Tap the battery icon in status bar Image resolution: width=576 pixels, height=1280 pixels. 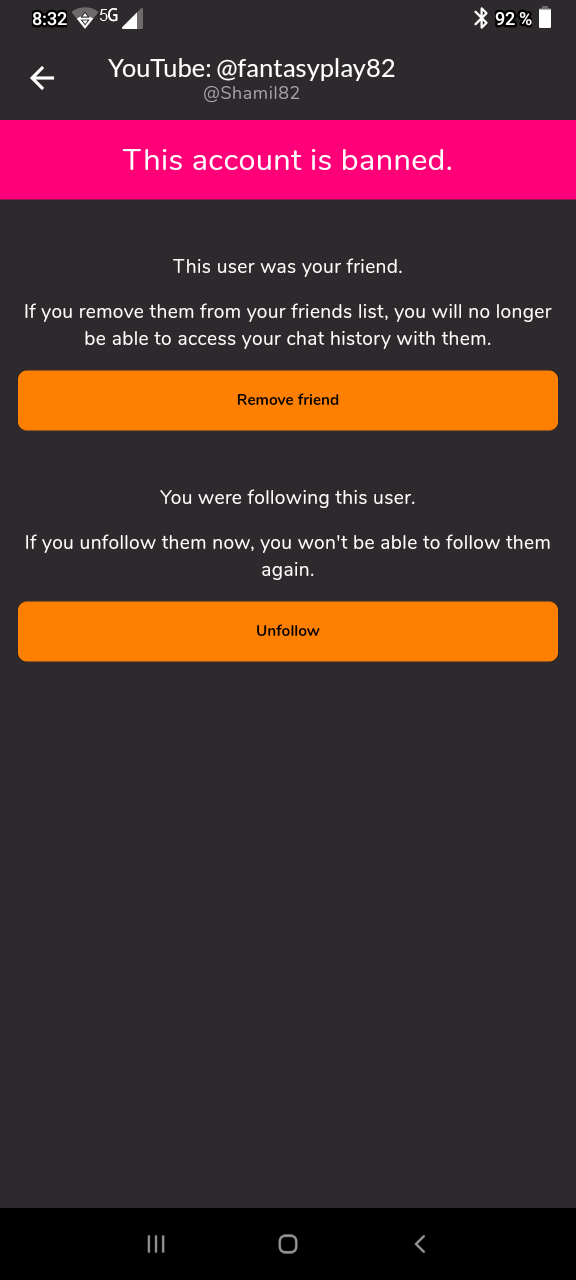(545, 18)
